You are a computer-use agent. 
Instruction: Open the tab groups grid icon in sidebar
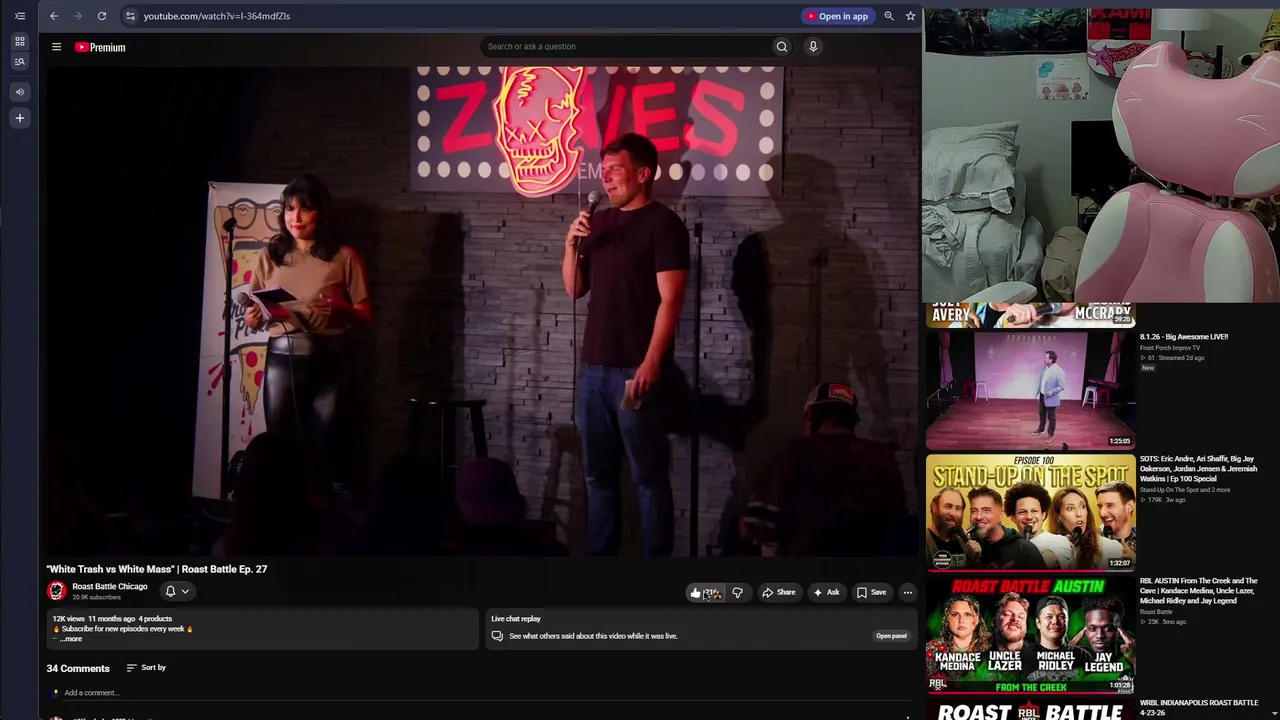19,41
